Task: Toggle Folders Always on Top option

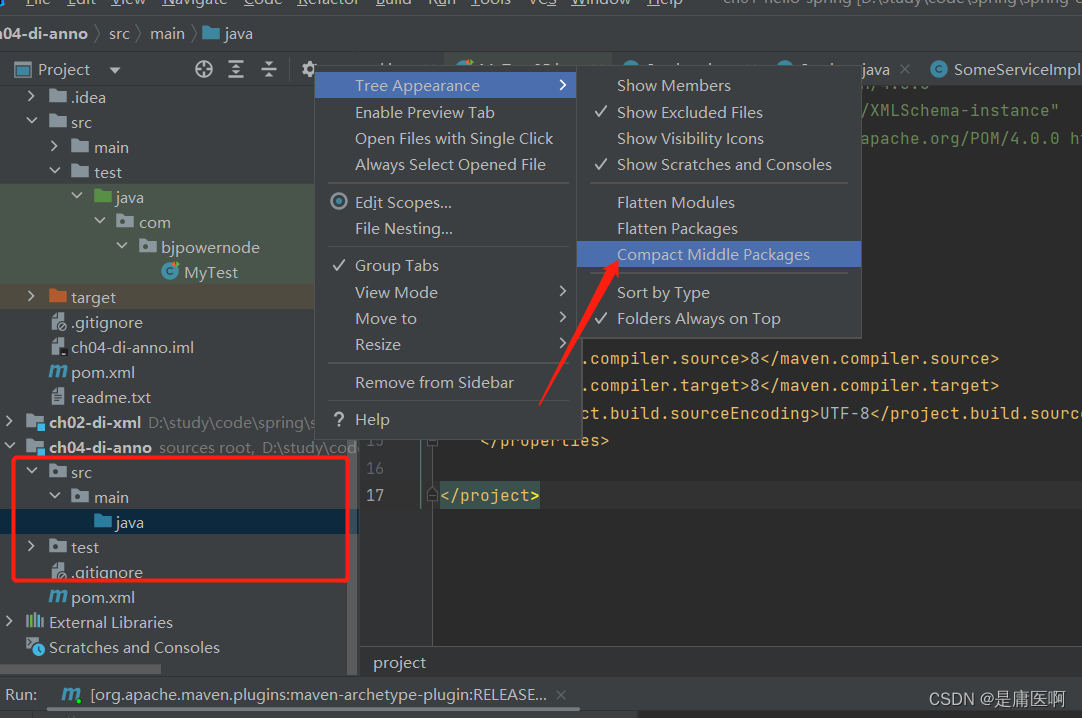Action: [x=718, y=318]
